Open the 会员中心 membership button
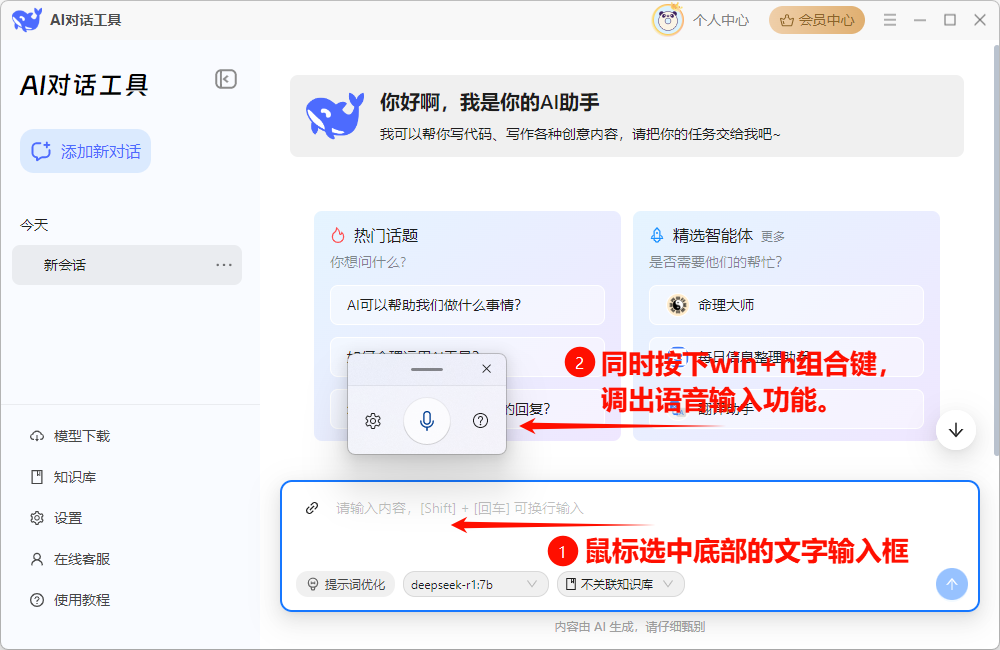 pyautogui.click(x=816, y=20)
